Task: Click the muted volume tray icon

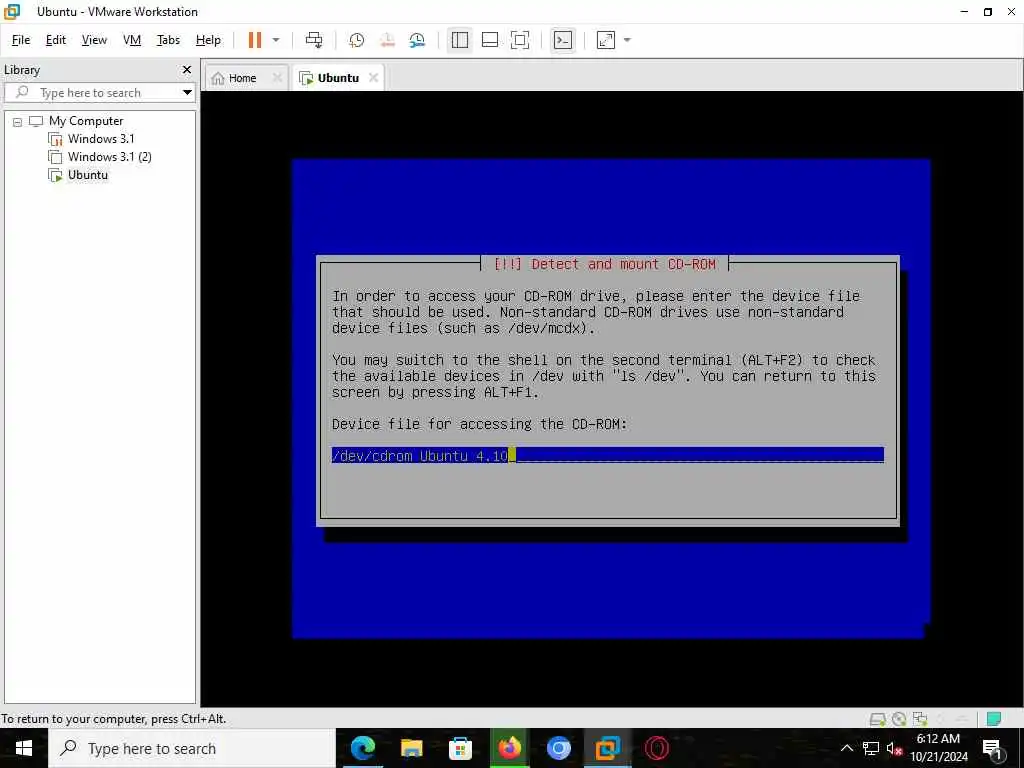Action: 894,748
